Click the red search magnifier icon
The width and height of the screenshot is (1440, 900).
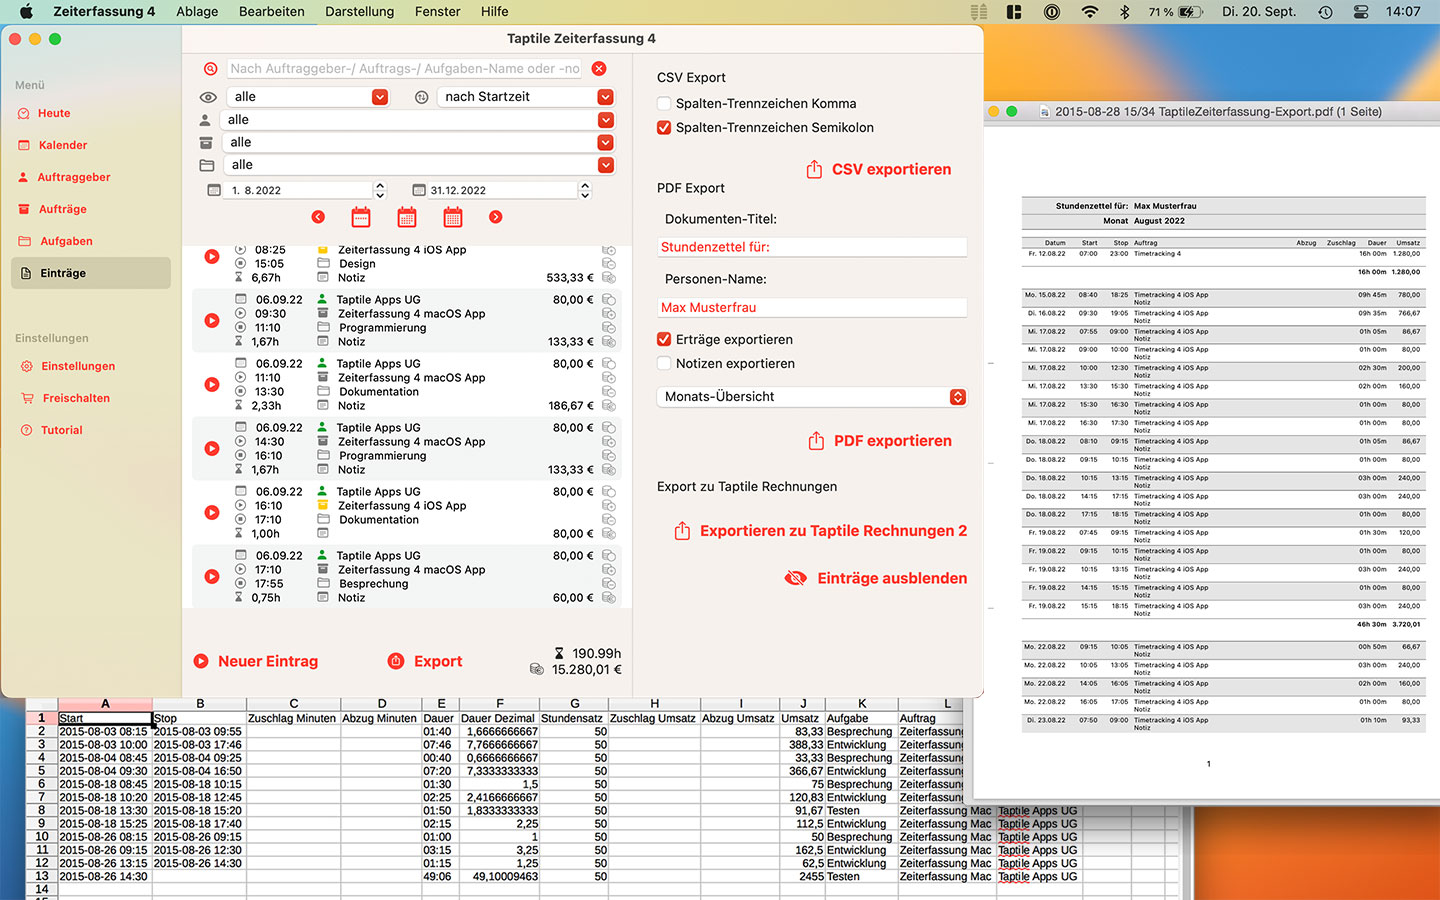[x=210, y=69]
